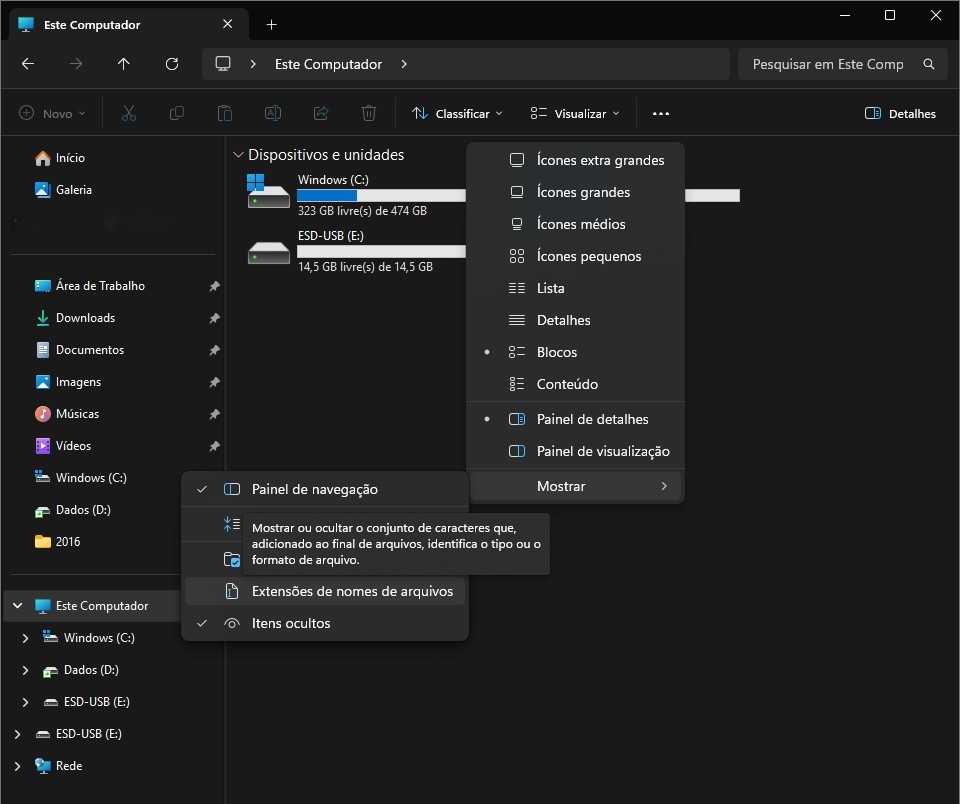Screen dimensions: 960x804
Task: Open the Classificar dropdown
Action: [457, 114]
